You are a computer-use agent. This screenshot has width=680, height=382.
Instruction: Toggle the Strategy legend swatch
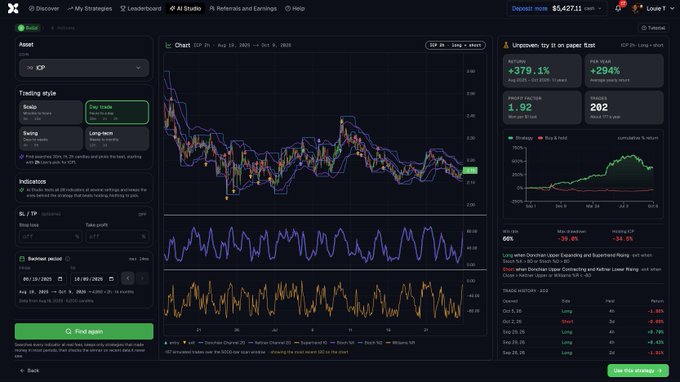(x=510, y=138)
